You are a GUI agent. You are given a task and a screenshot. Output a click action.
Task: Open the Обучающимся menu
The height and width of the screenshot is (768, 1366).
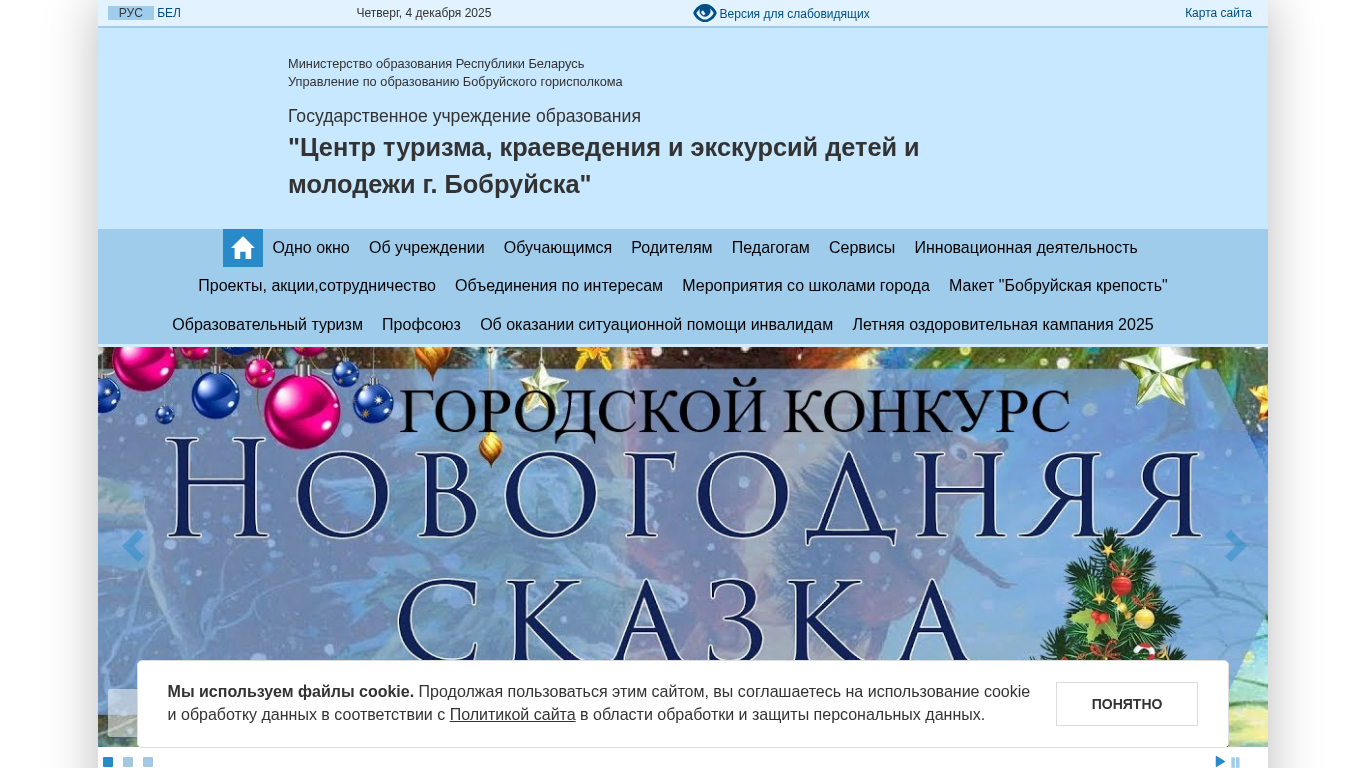pos(558,248)
